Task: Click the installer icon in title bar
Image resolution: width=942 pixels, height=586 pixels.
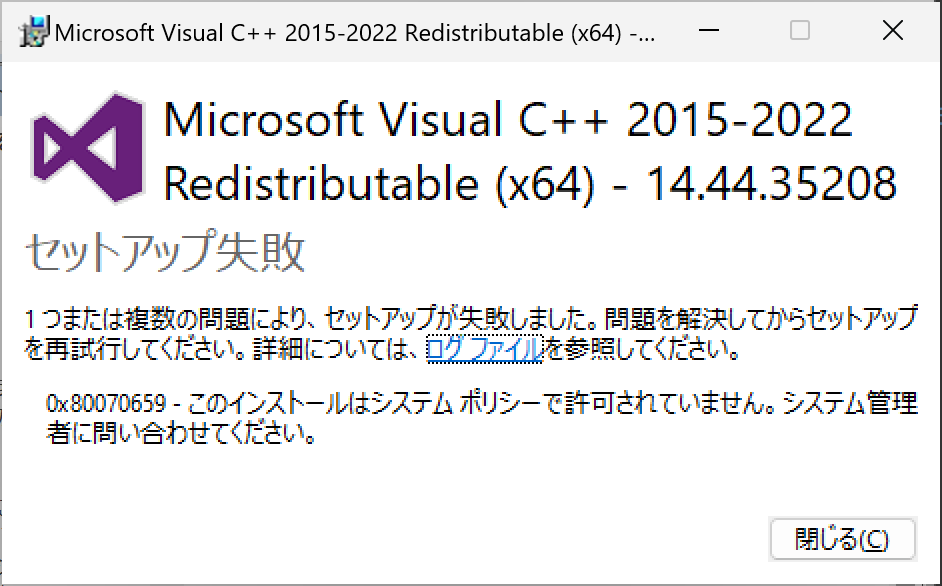Action: pyautogui.click(x=34, y=32)
